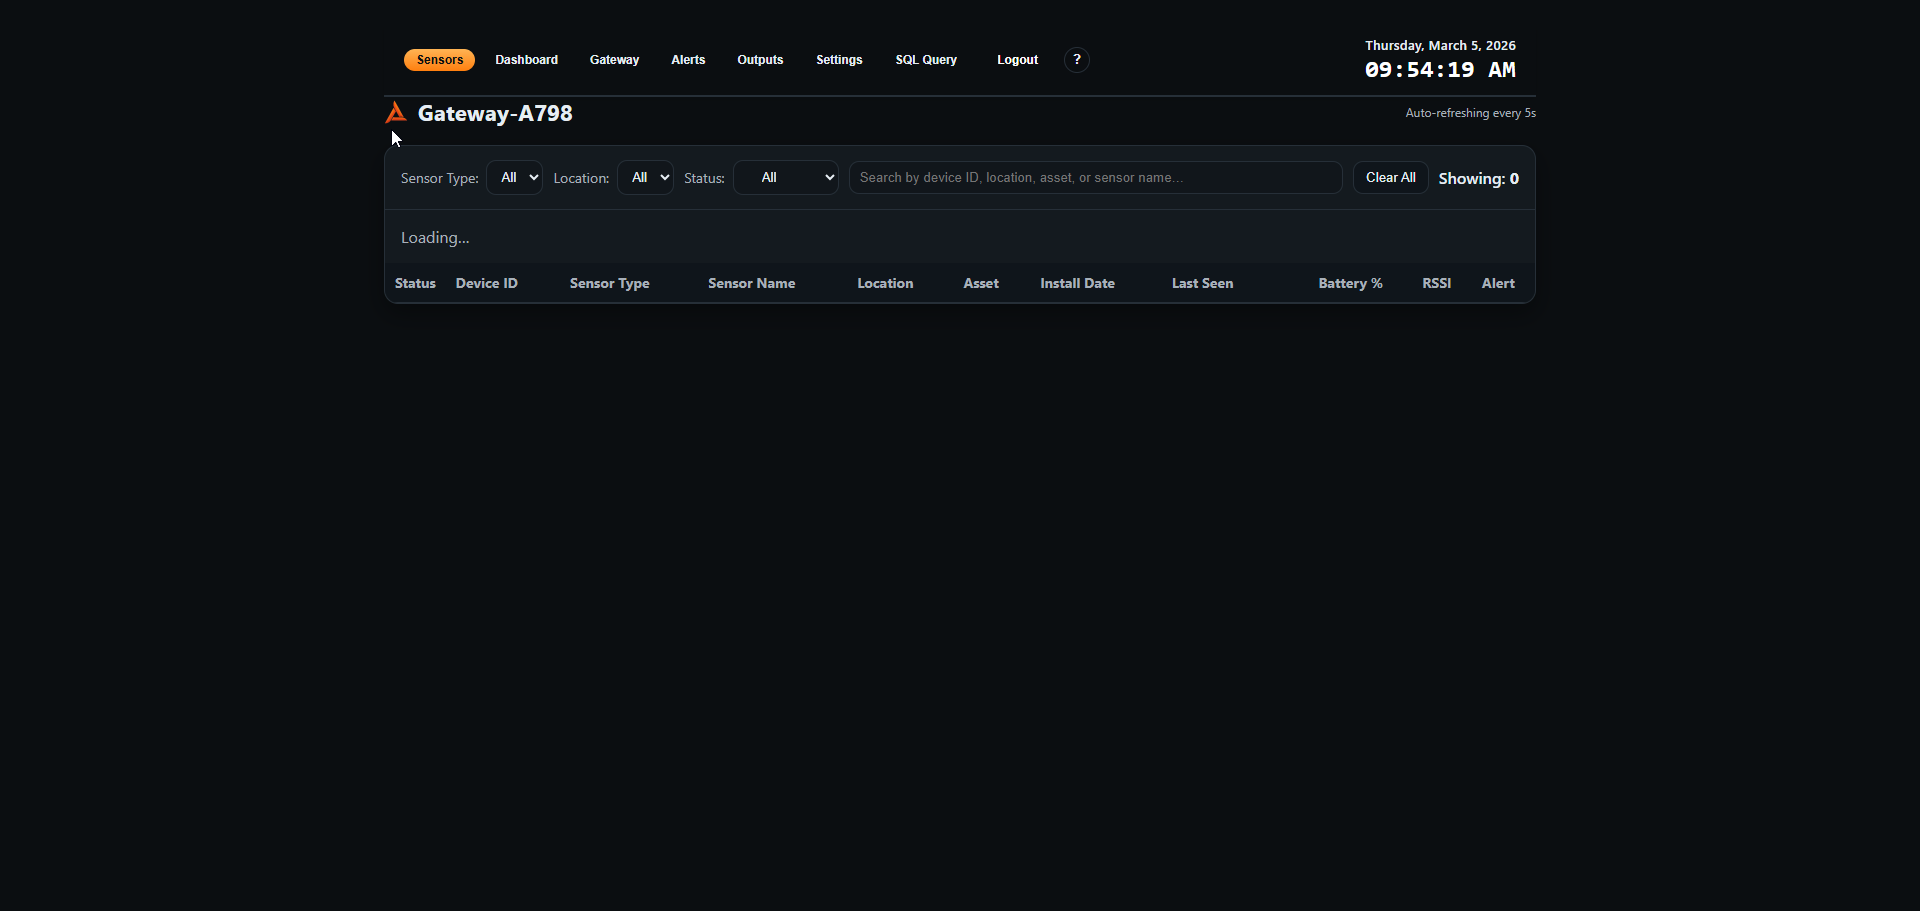Sort by the Device ID column header
Viewport: 1920px width, 911px height.
[x=486, y=284]
